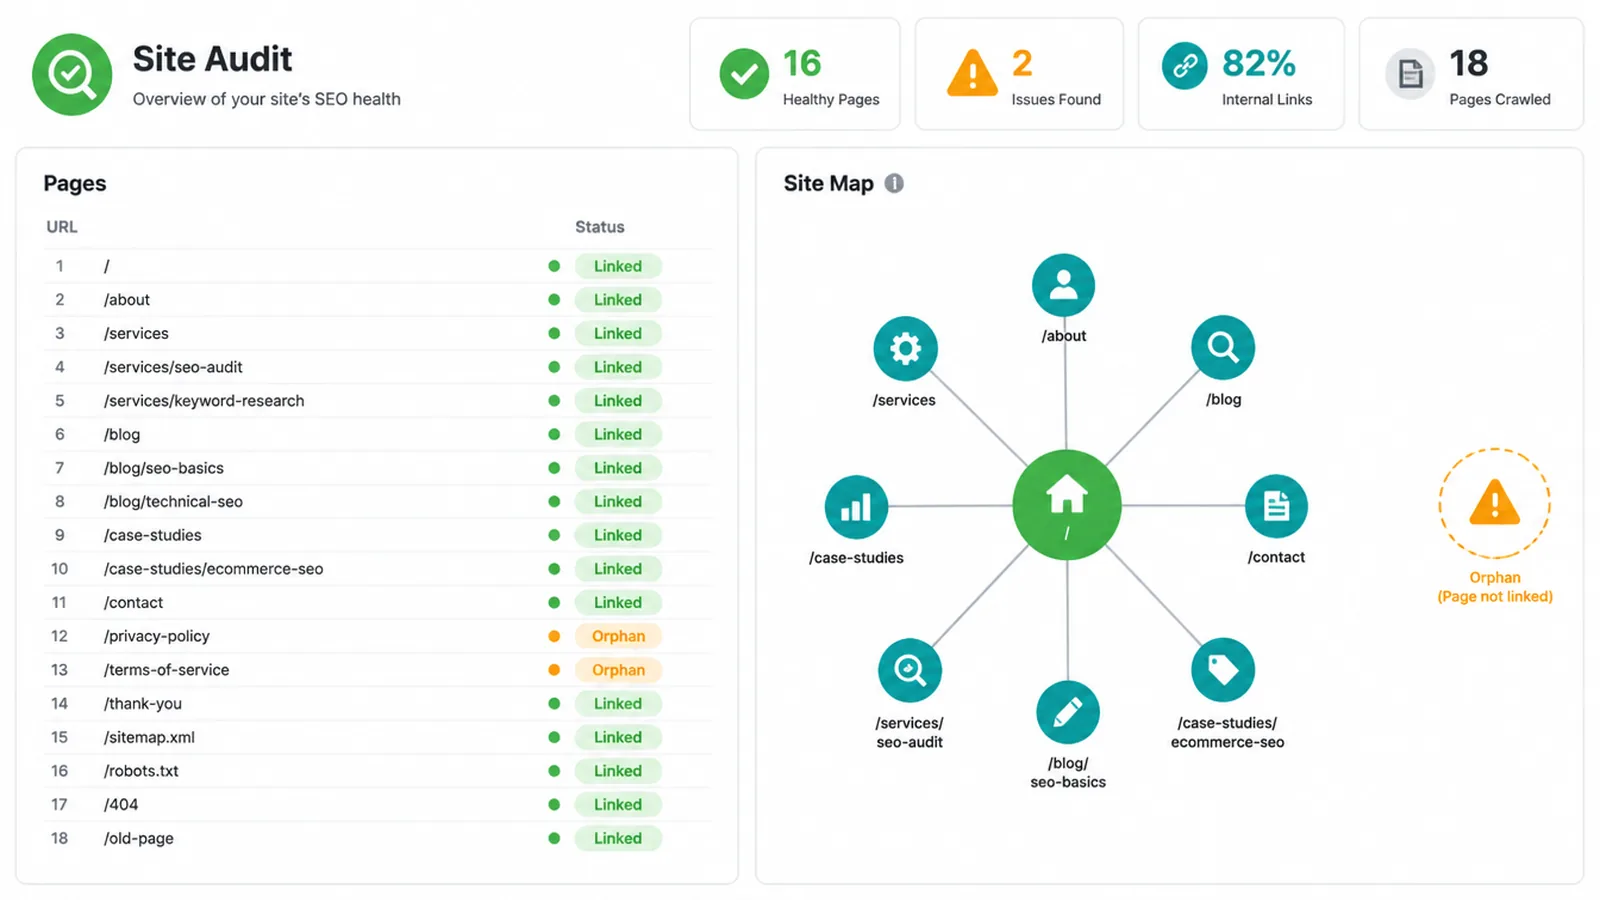Open the /services/keyword-research page row

(377, 401)
